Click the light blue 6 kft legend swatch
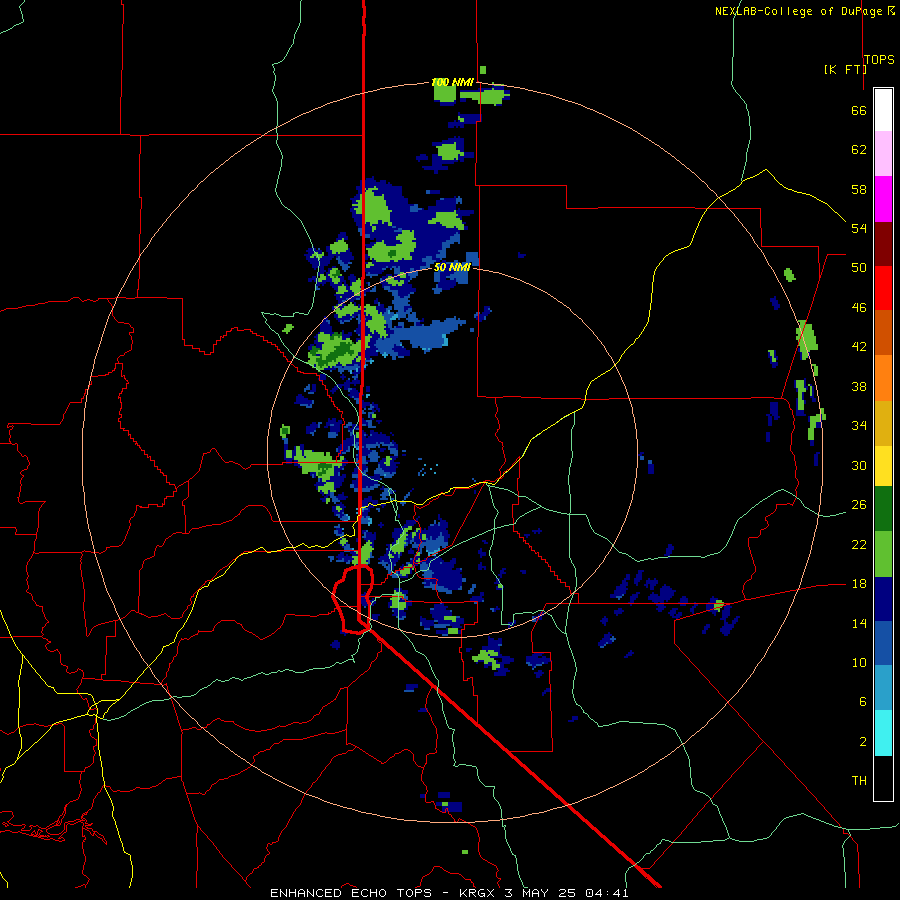This screenshot has height=900, width=900. (x=883, y=688)
